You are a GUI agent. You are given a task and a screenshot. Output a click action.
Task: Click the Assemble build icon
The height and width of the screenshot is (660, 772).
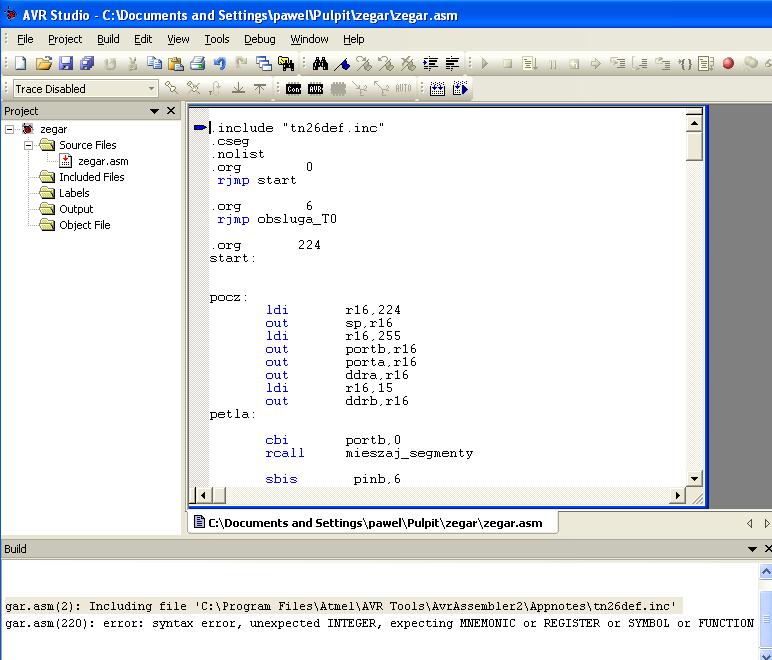437,89
